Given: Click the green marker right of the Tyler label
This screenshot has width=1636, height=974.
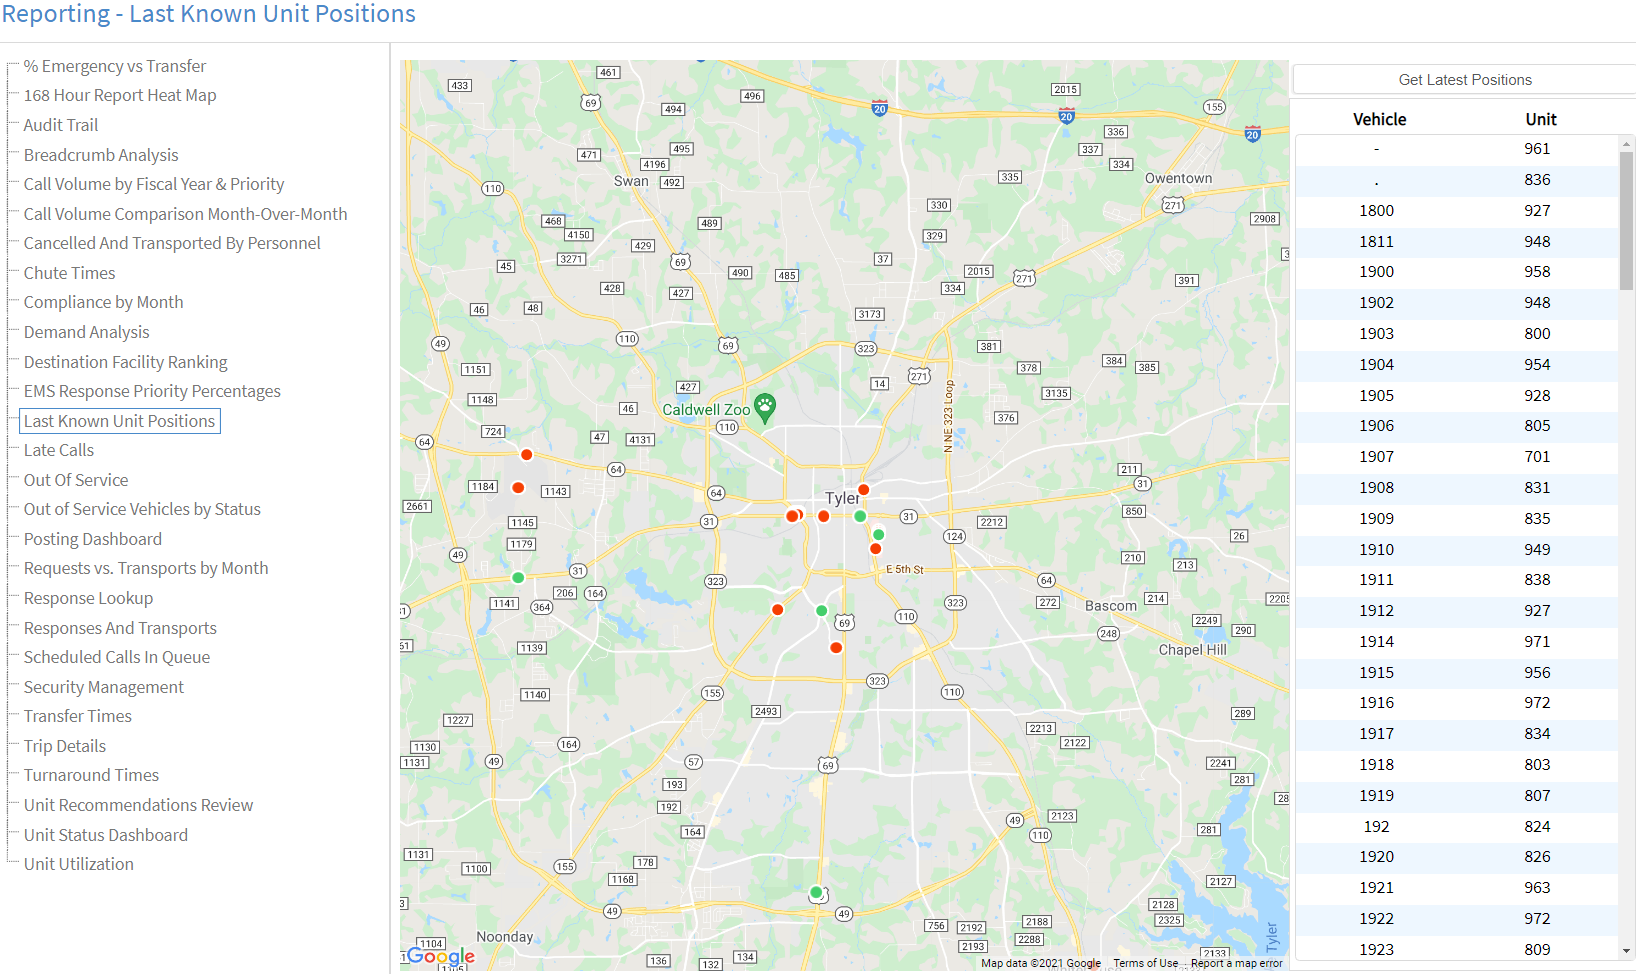Looking at the screenshot, I should (860, 516).
